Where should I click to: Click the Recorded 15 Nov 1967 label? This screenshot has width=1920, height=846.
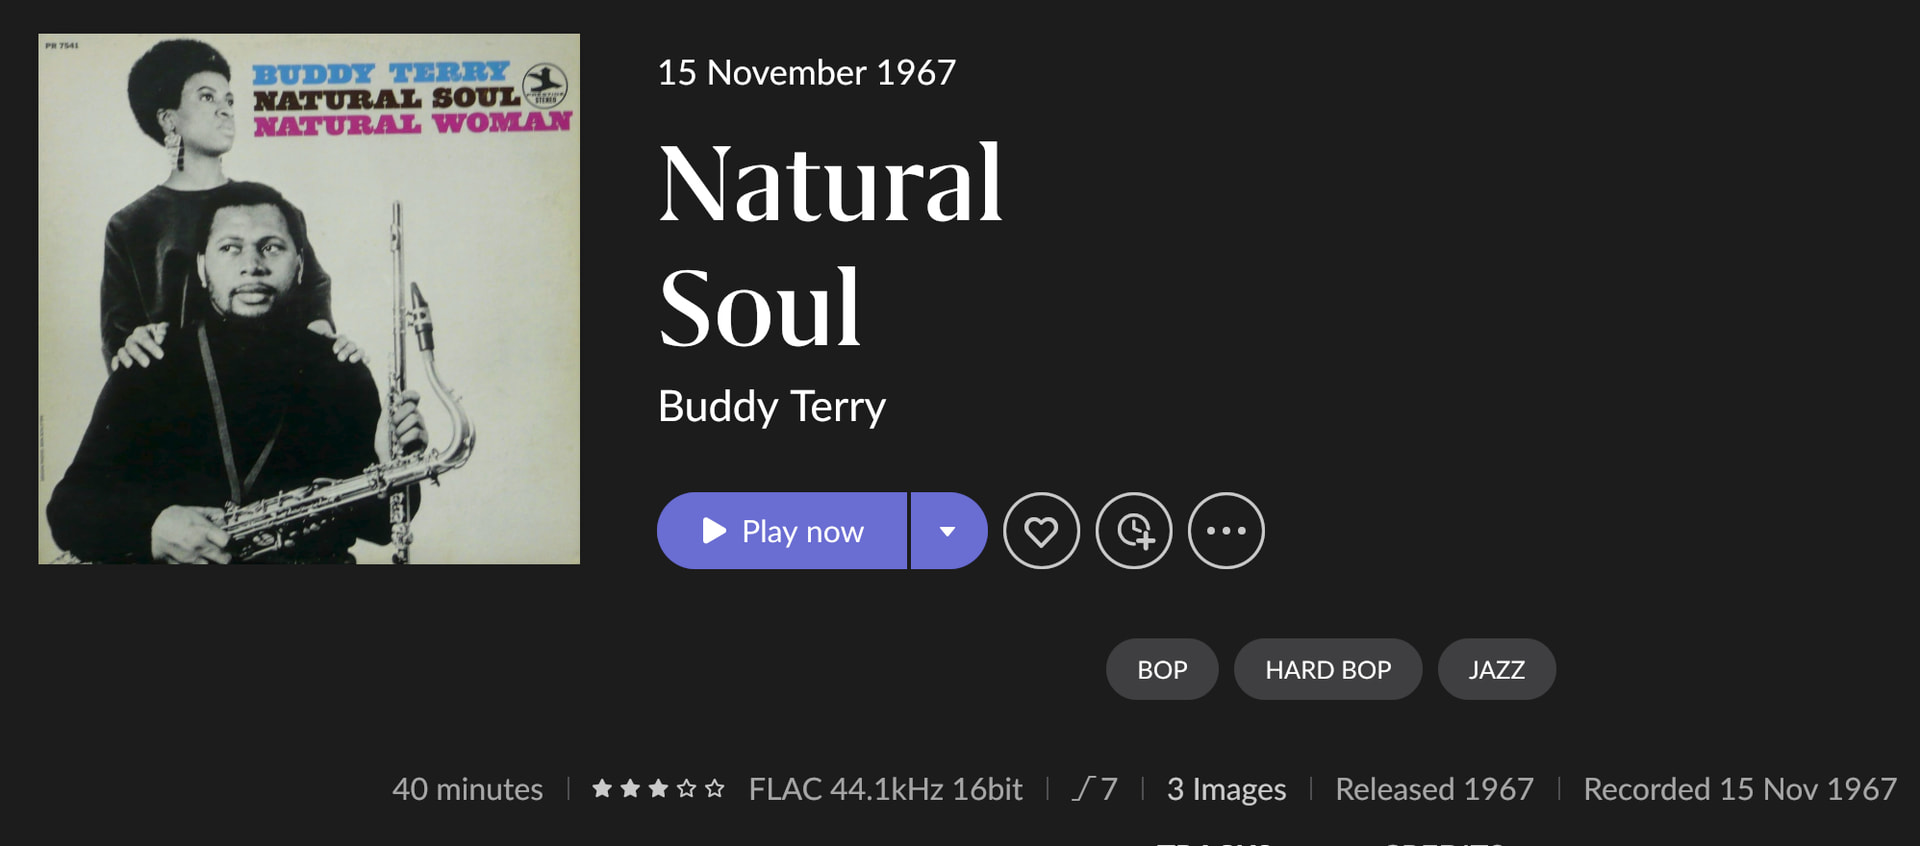pos(1739,789)
